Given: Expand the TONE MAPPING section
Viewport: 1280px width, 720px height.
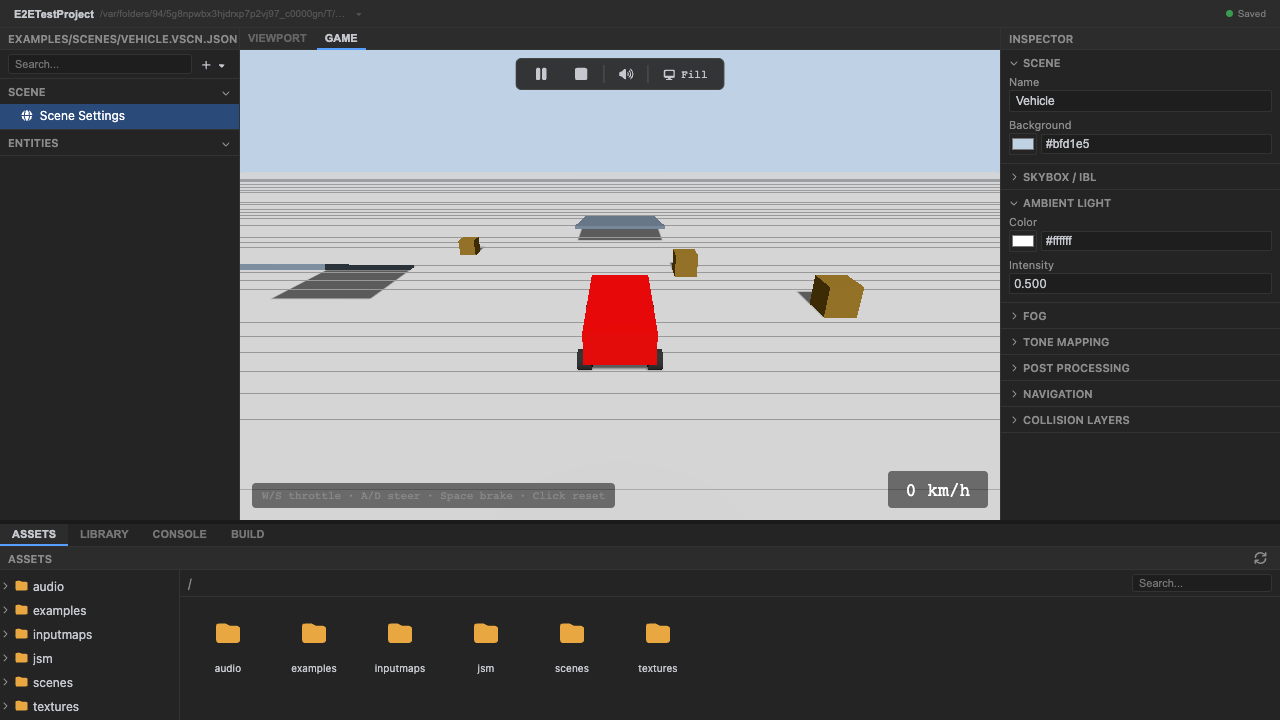Looking at the screenshot, I should point(1015,342).
